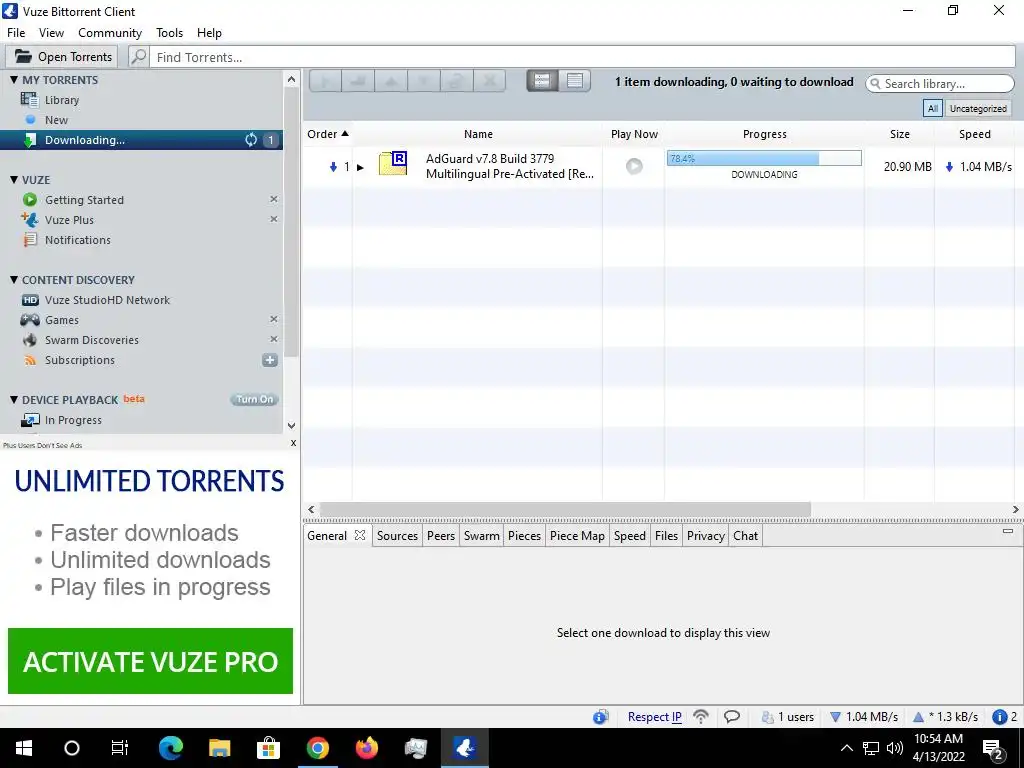Collapse the VUZE sidebar section
The image size is (1024, 768).
click(x=14, y=180)
